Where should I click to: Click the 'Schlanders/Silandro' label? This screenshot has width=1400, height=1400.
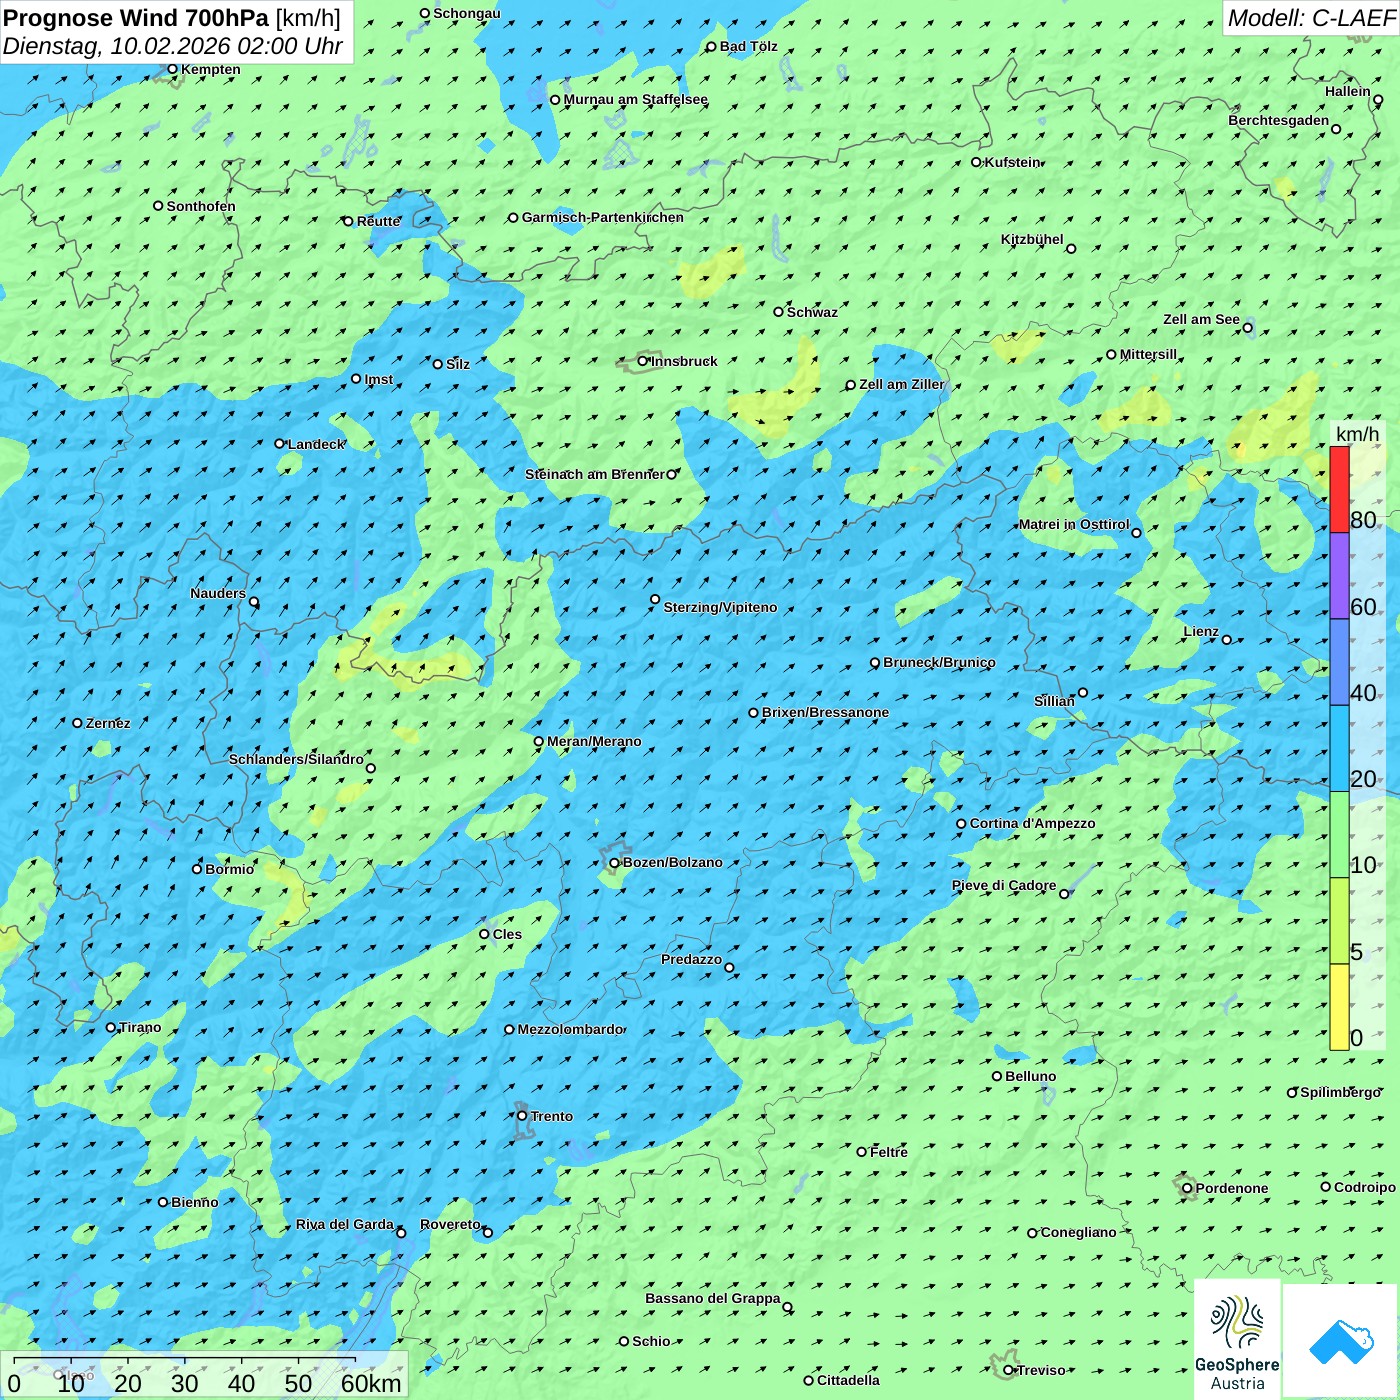[296, 759]
